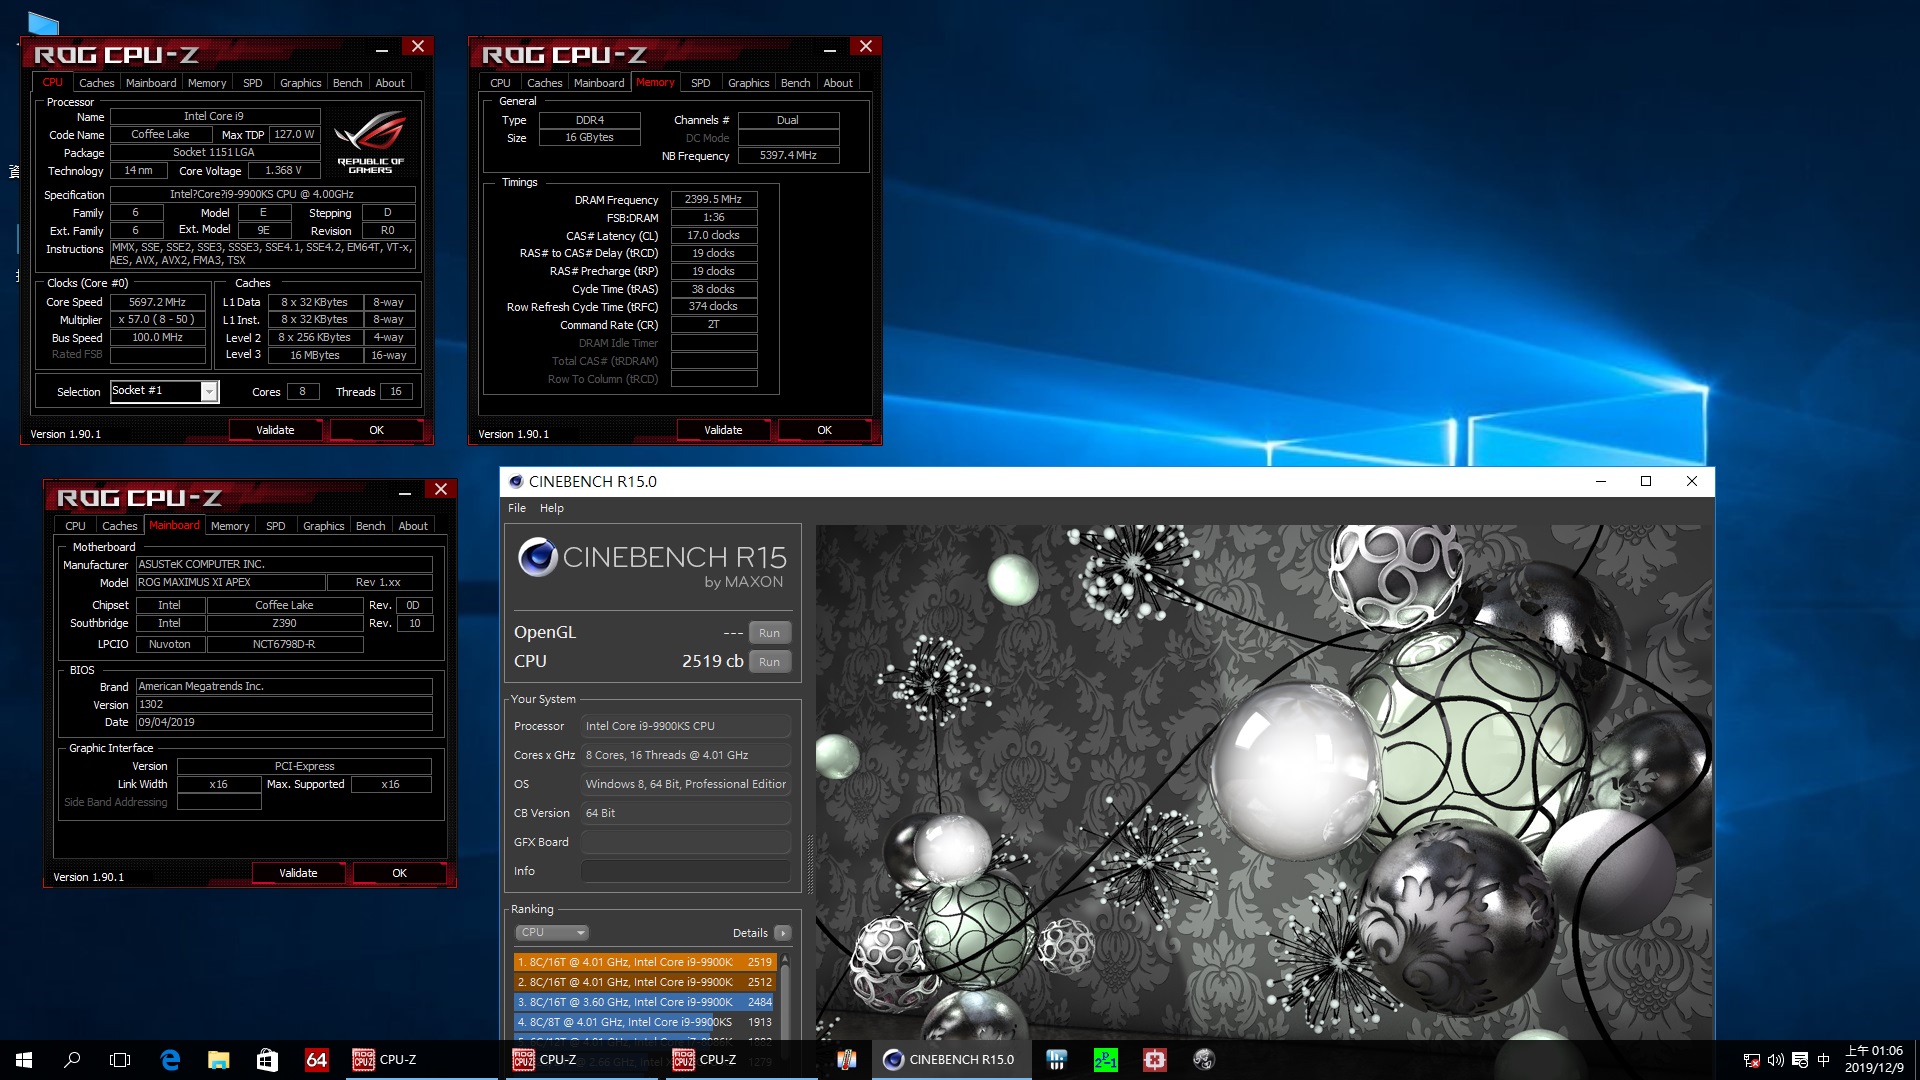Image resolution: width=1920 pixels, height=1080 pixels.
Task: Click BIOS date 09/04/2019
Action: (284, 722)
